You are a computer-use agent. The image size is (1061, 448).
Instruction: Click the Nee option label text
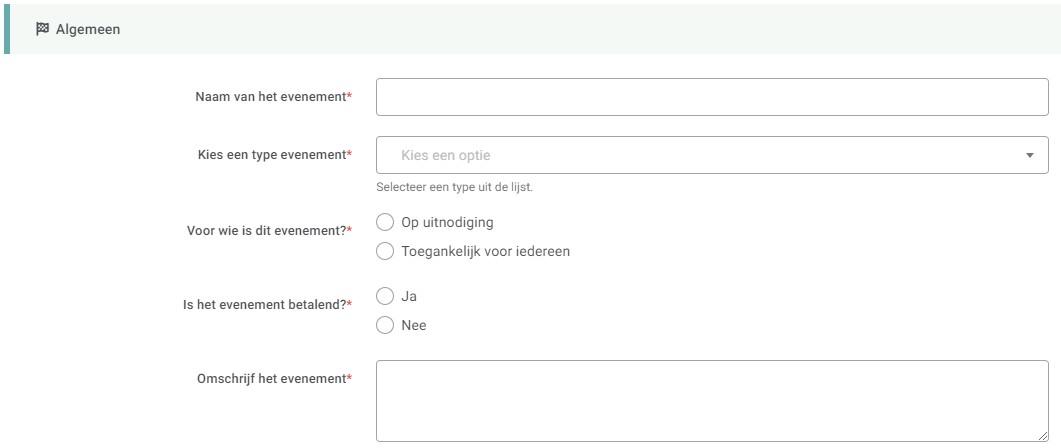click(413, 325)
